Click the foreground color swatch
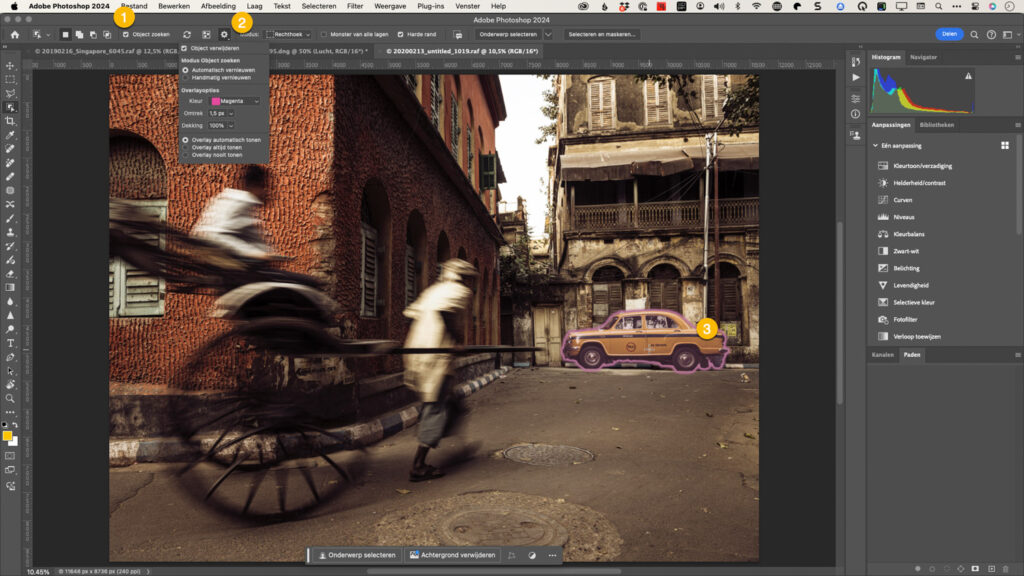This screenshot has width=1024, height=576. 7,436
